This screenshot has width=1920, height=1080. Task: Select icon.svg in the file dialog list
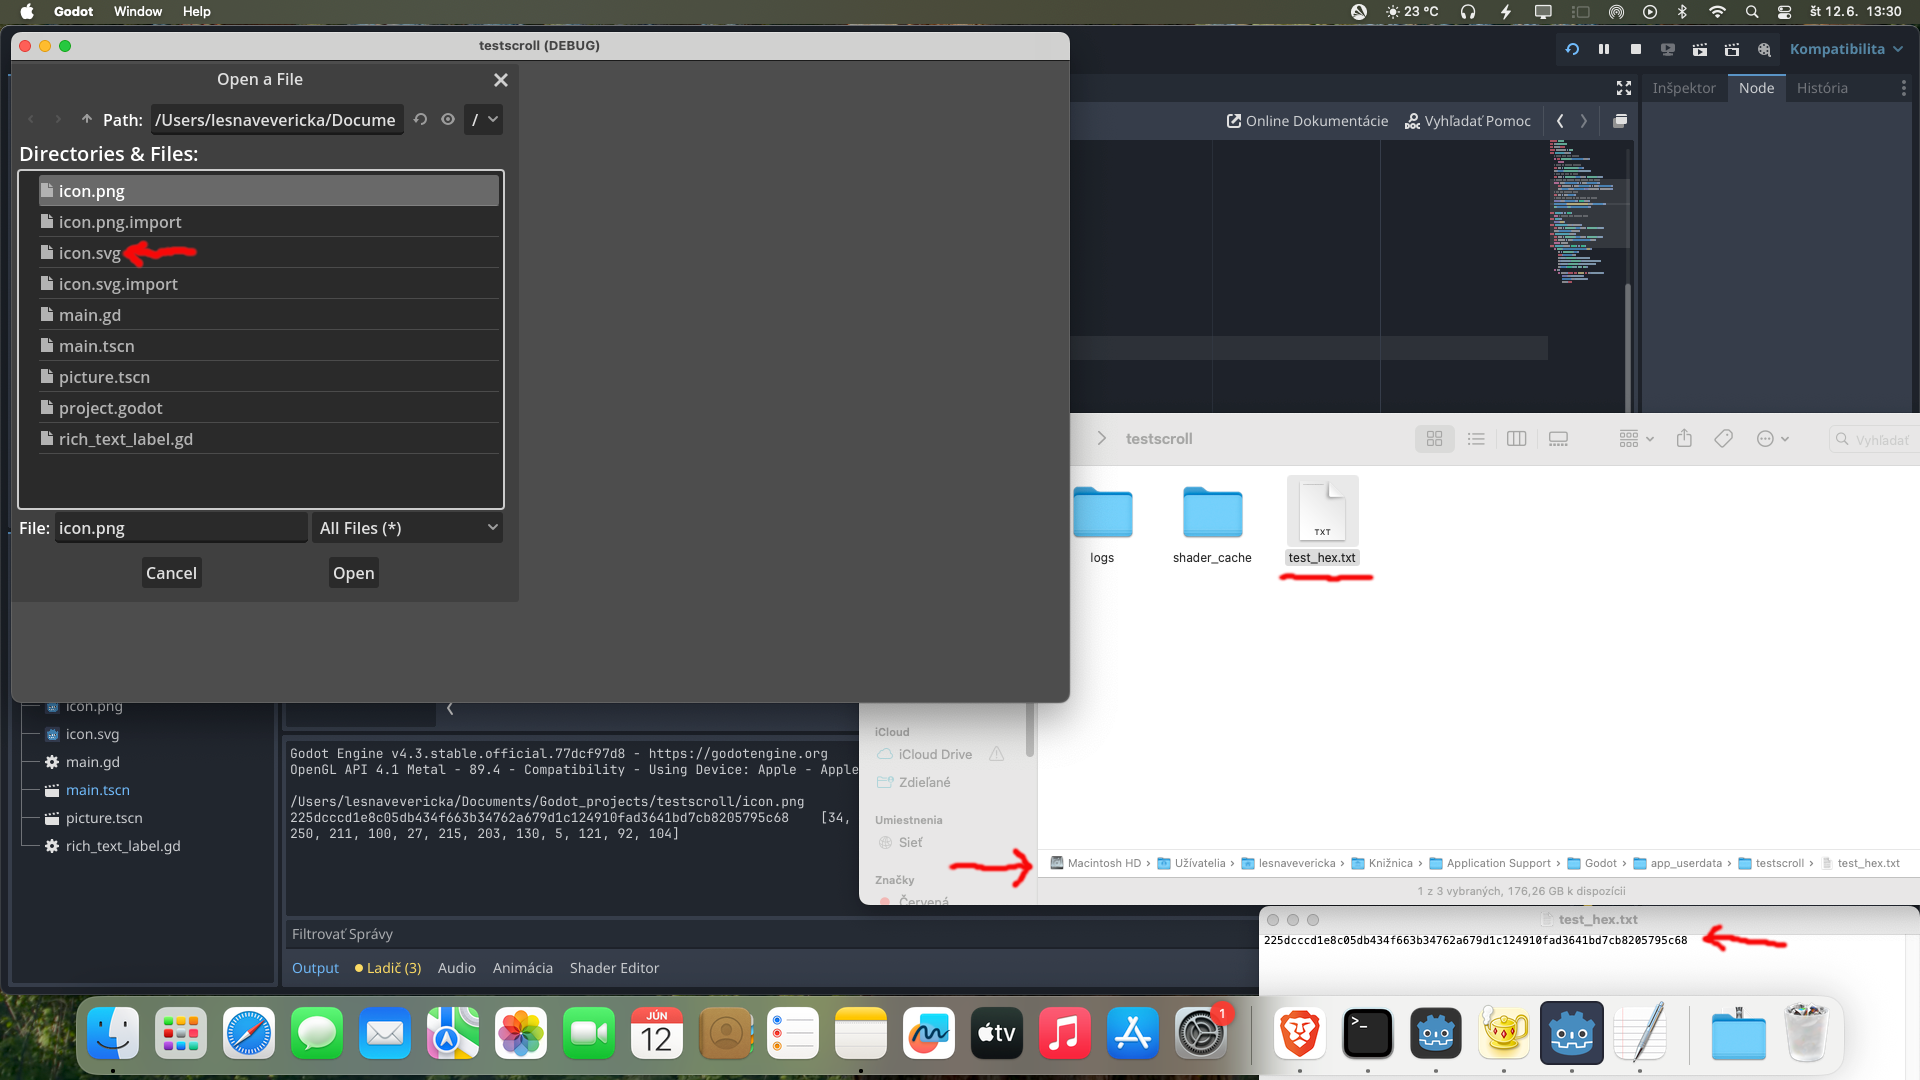[x=90, y=252]
